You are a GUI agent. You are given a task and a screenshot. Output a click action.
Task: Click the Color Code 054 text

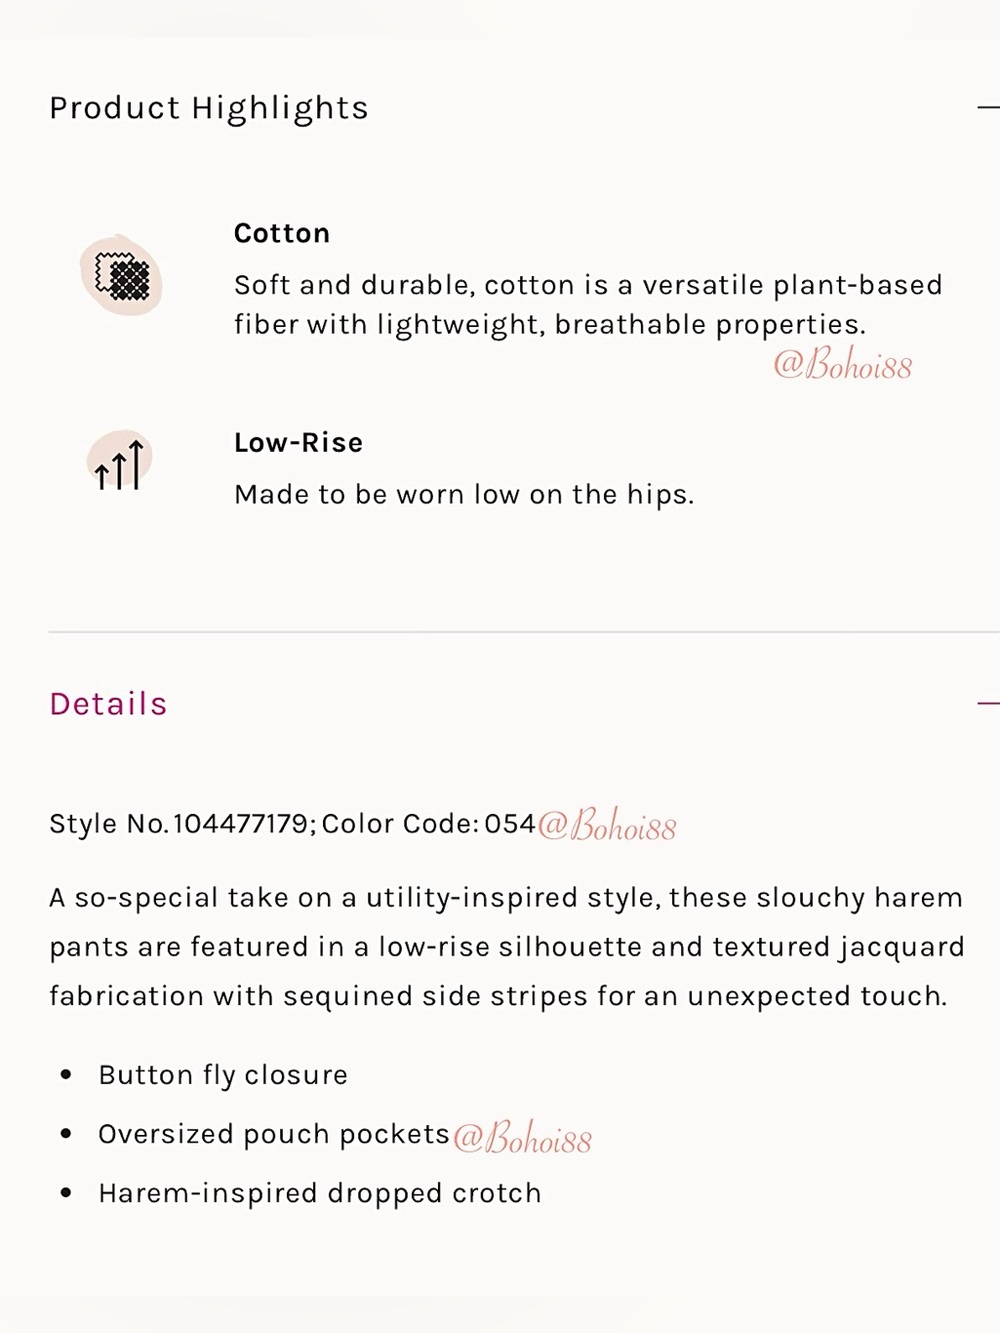pyautogui.click(x=429, y=824)
